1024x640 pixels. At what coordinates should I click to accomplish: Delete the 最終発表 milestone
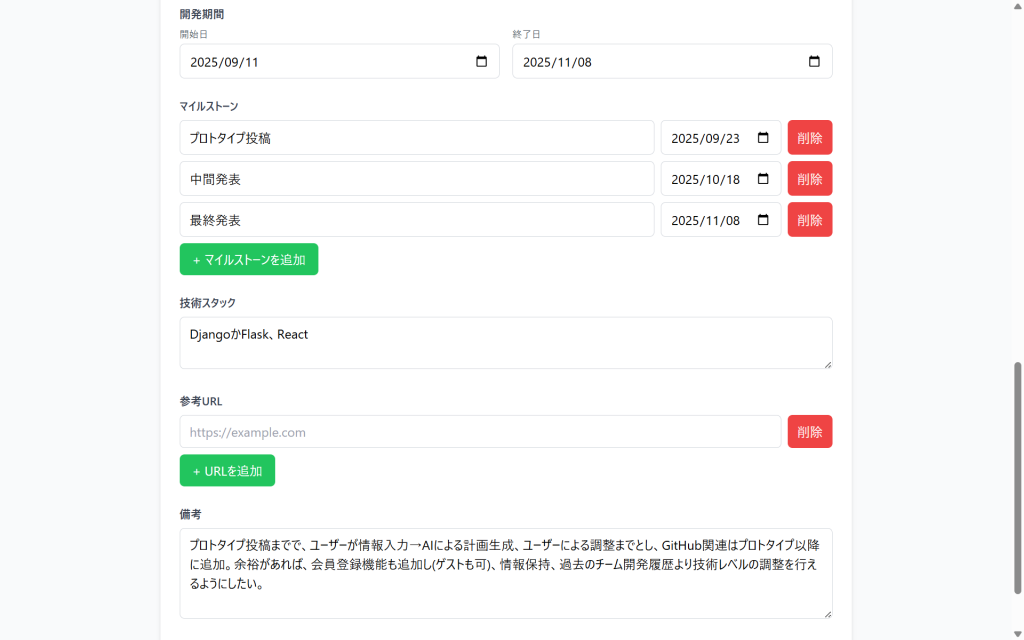(x=809, y=220)
